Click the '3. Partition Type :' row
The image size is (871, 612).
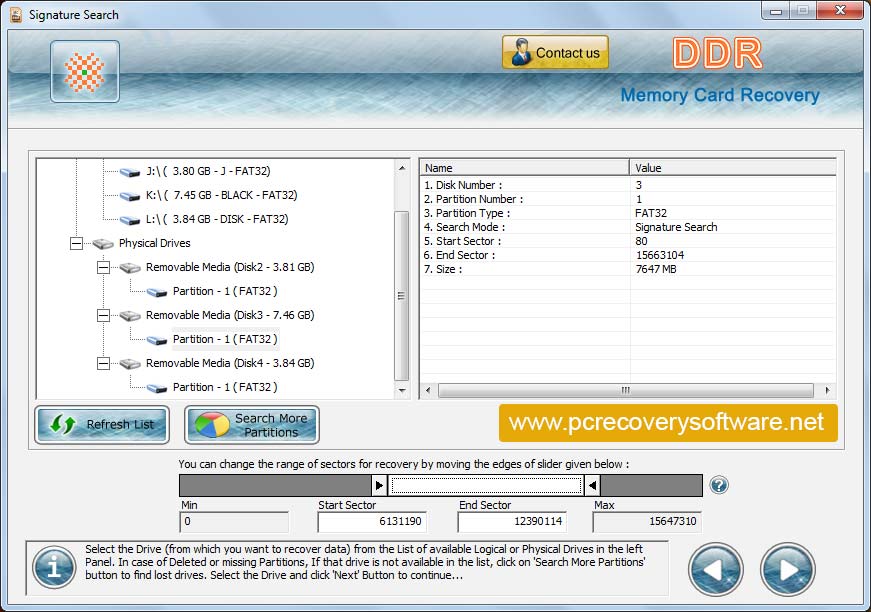click(628, 213)
